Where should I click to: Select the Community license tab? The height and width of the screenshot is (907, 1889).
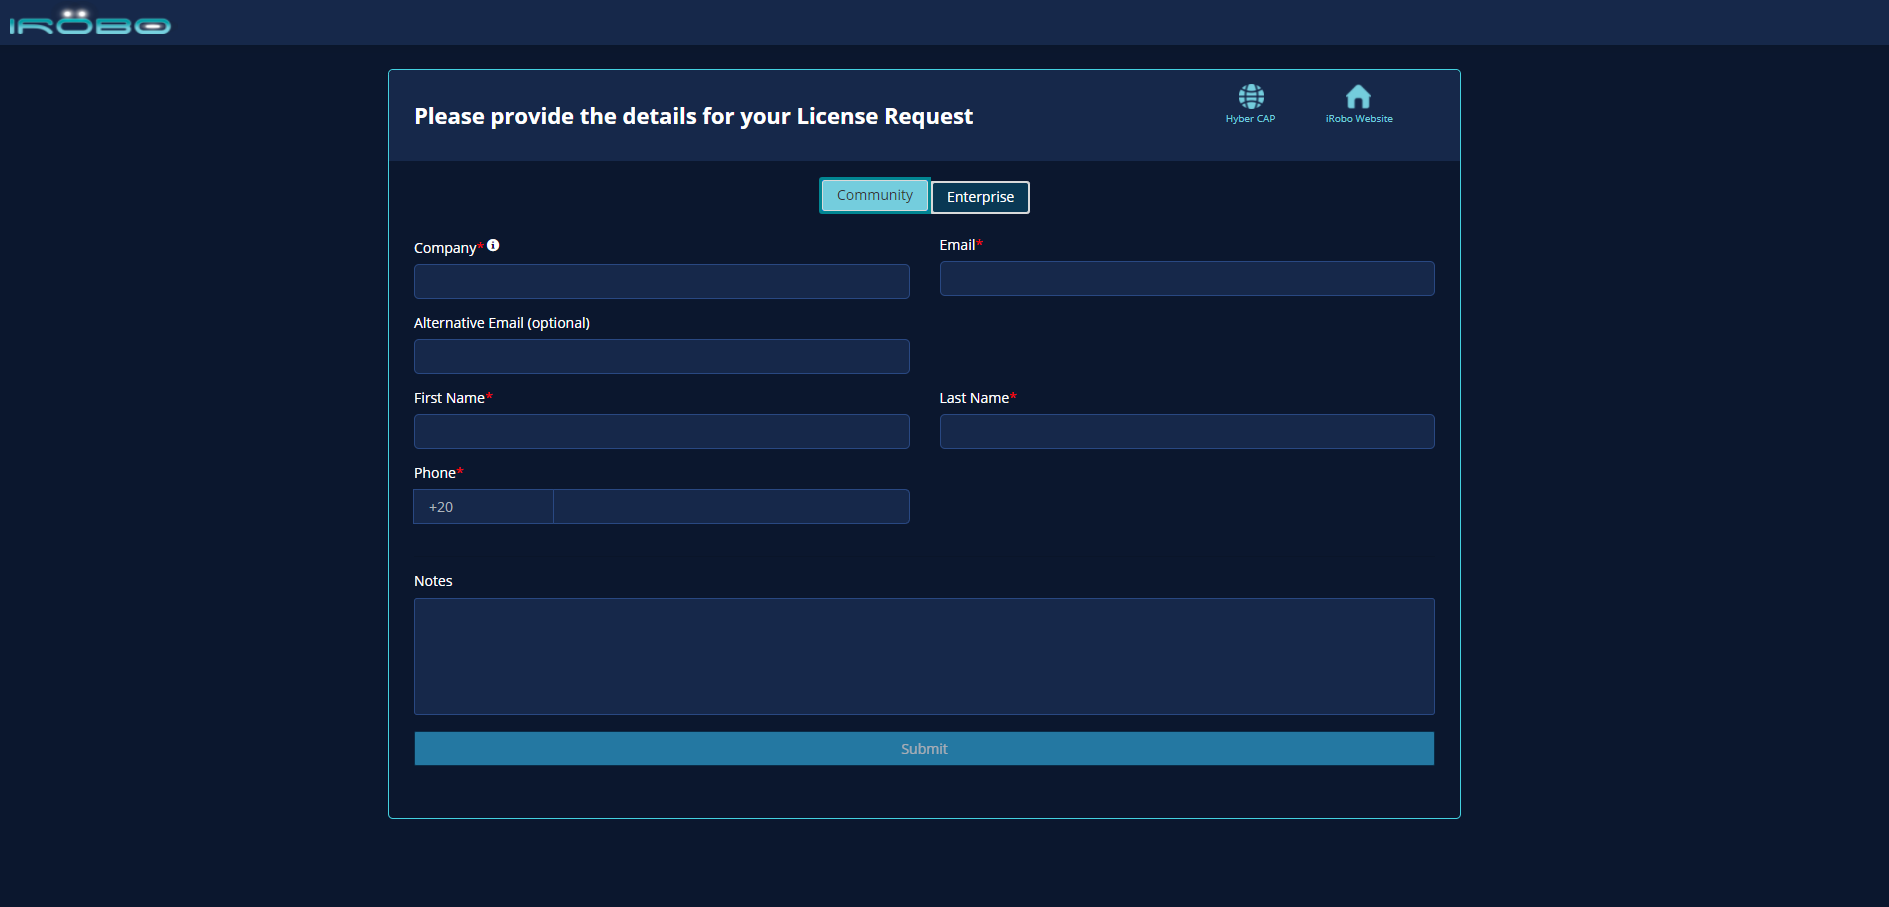click(x=874, y=196)
